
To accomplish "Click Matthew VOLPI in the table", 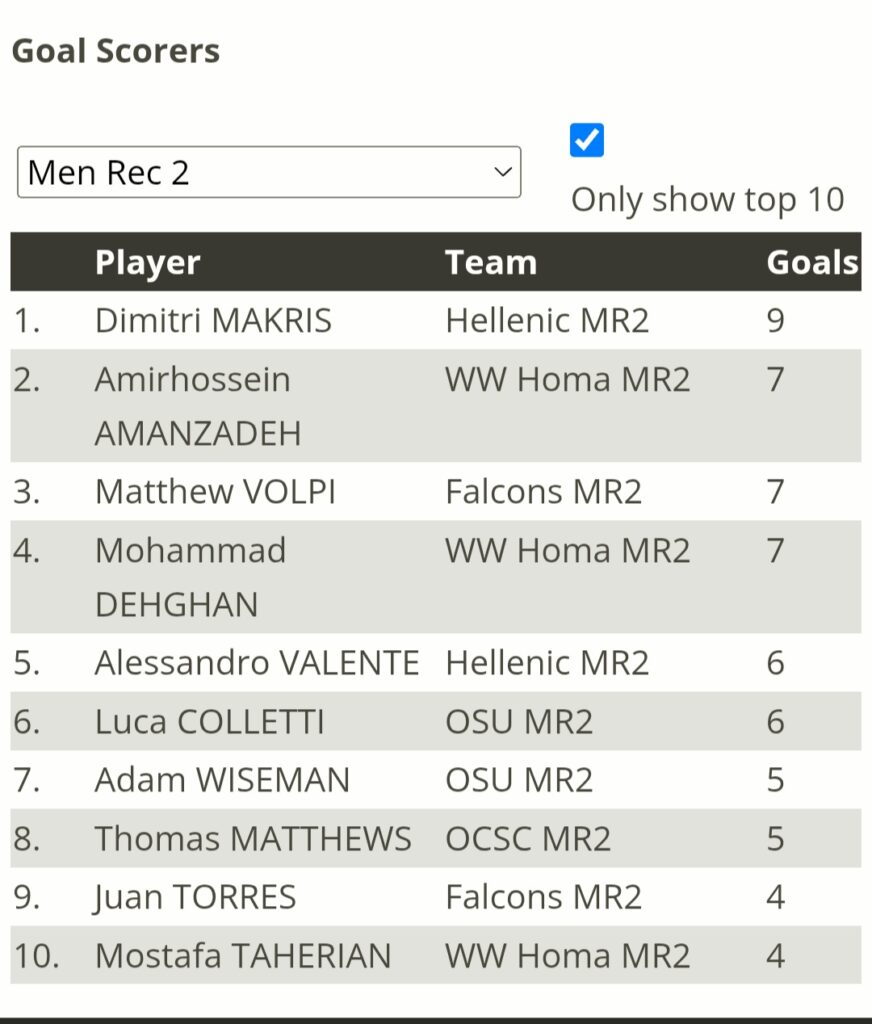I will pyautogui.click(x=216, y=492).
